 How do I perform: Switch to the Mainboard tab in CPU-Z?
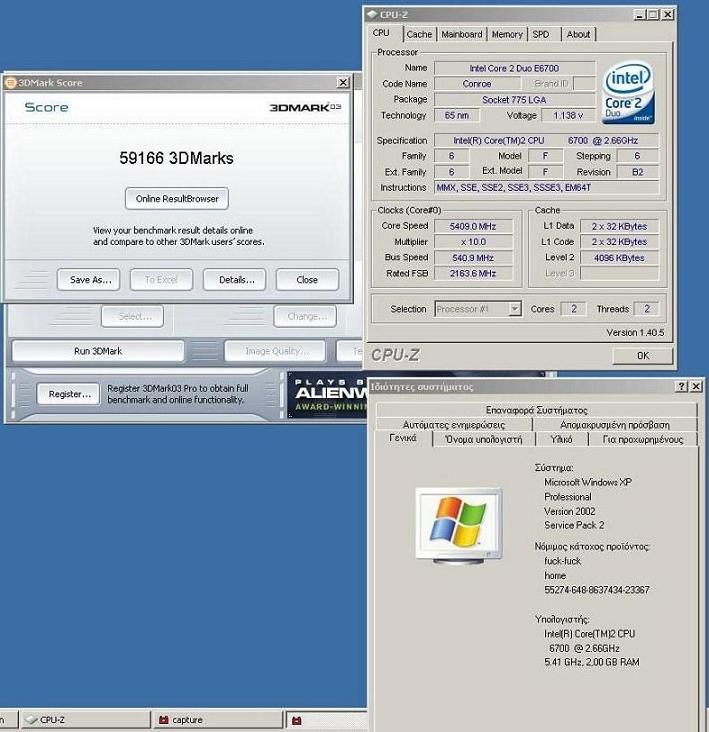pyautogui.click(x=462, y=34)
